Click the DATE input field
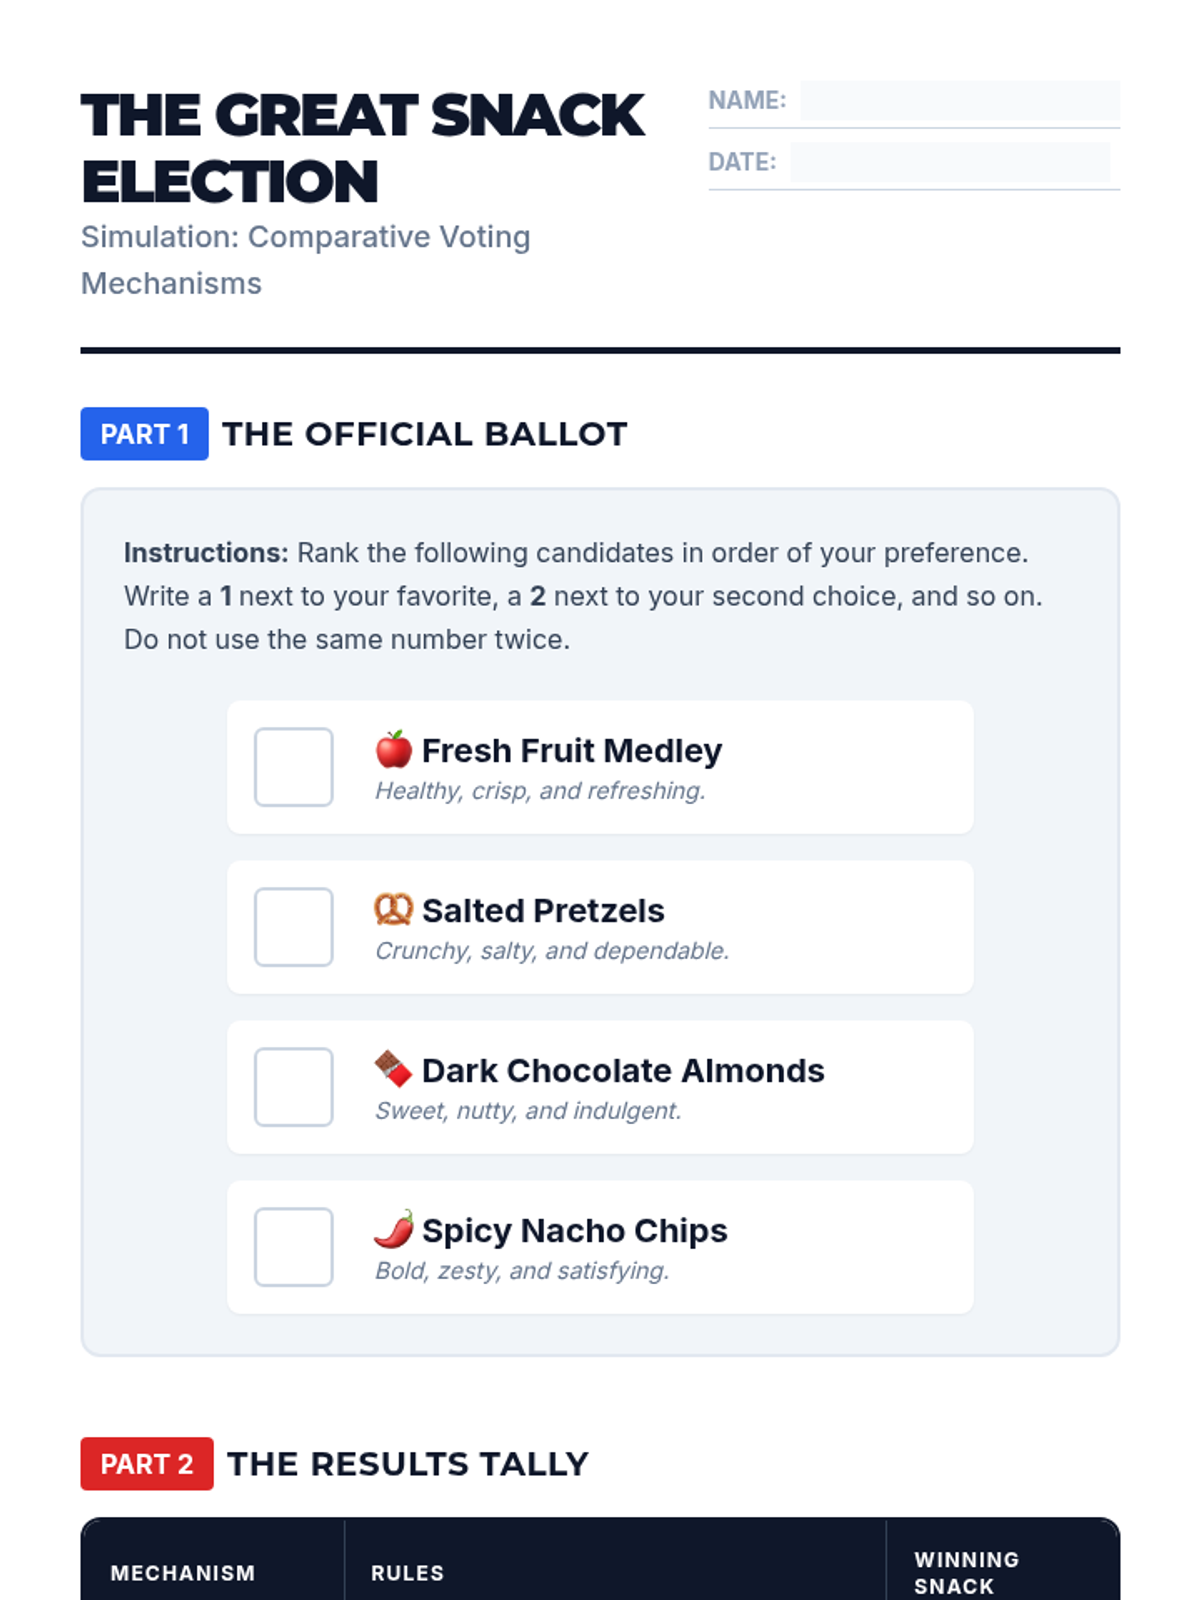 click(949, 162)
